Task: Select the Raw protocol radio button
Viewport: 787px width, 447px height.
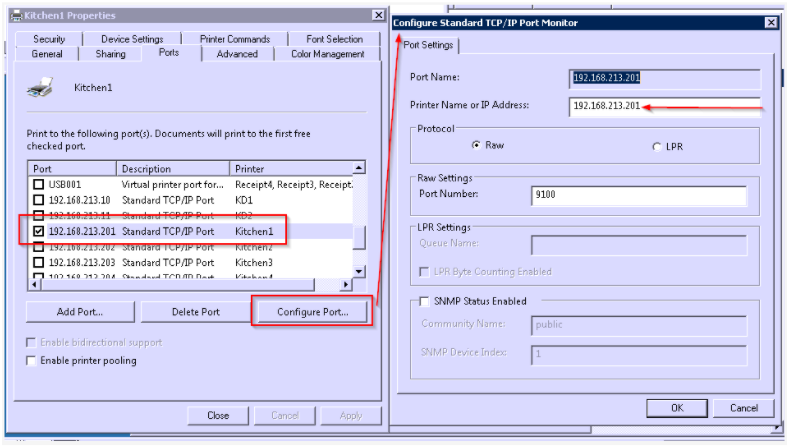Action: [x=476, y=145]
